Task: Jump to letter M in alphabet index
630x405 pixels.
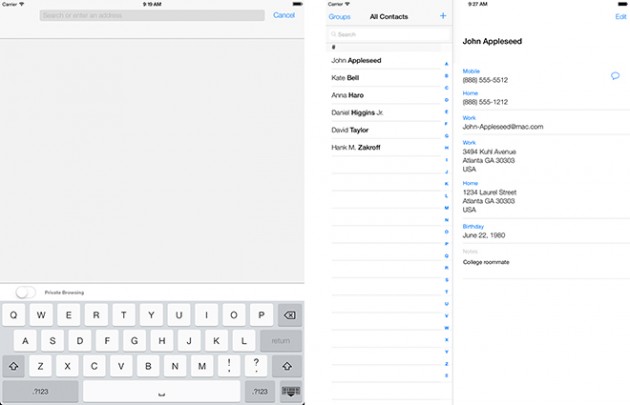Action: 446,208
